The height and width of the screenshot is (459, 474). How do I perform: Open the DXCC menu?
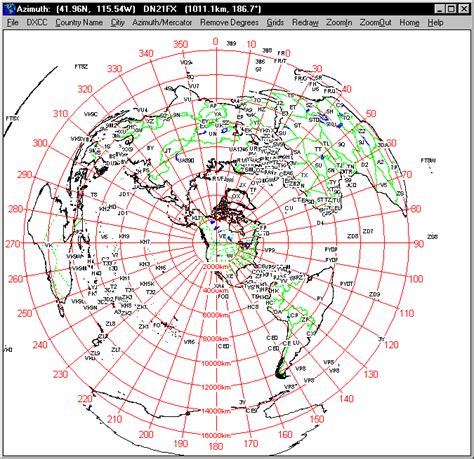click(x=37, y=23)
